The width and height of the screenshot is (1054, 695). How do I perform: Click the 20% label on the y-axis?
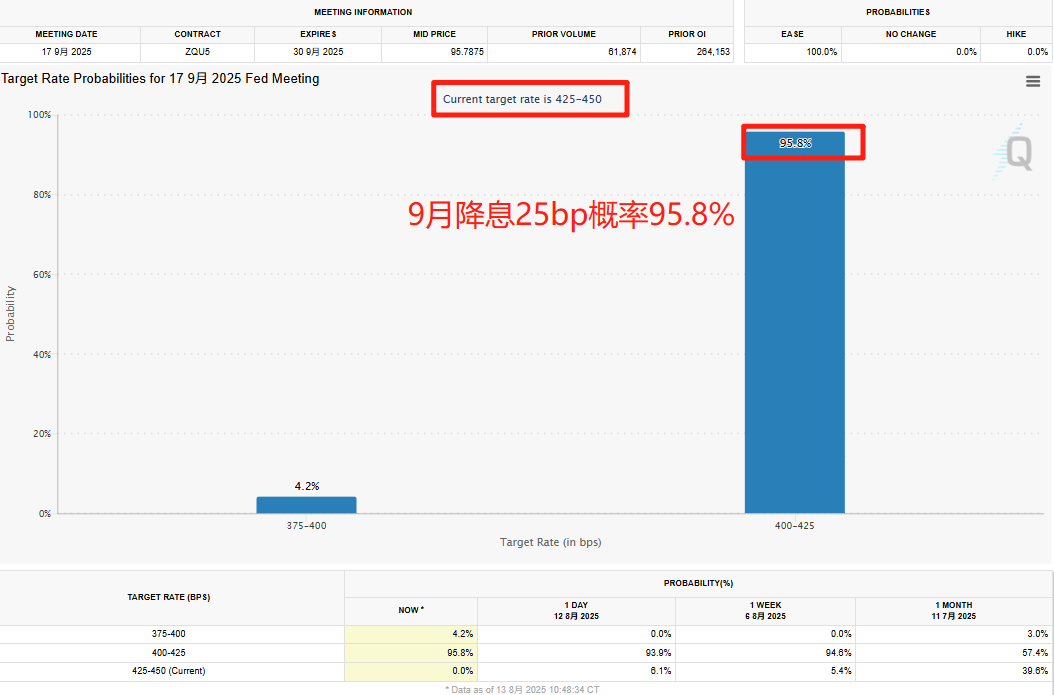(42, 434)
